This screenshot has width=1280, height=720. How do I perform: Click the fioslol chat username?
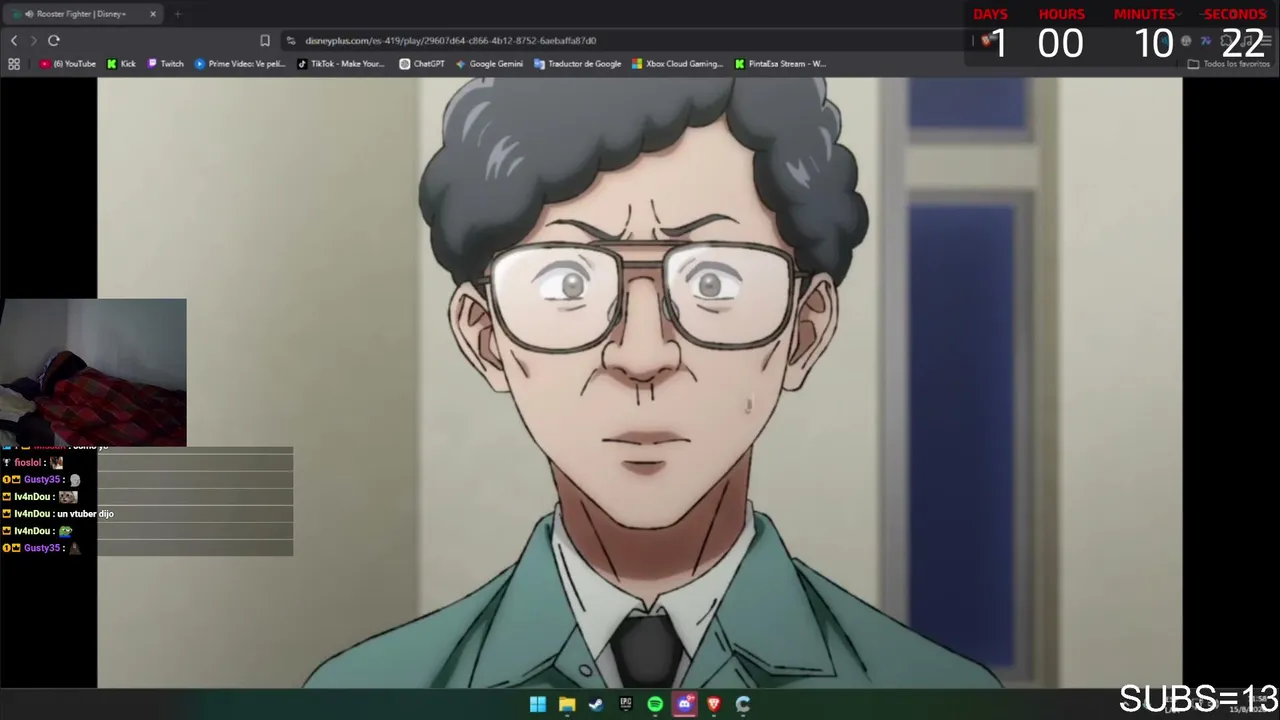point(27,463)
